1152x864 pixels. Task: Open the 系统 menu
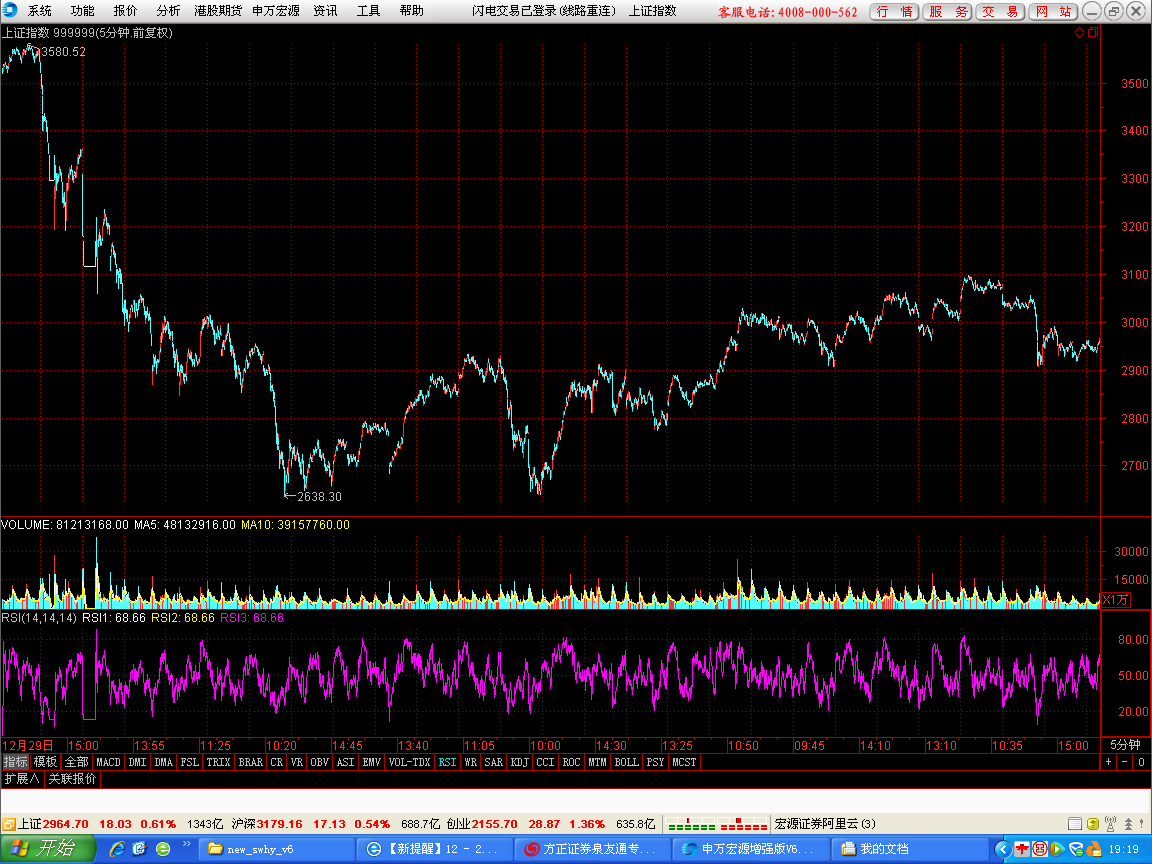(40, 11)
